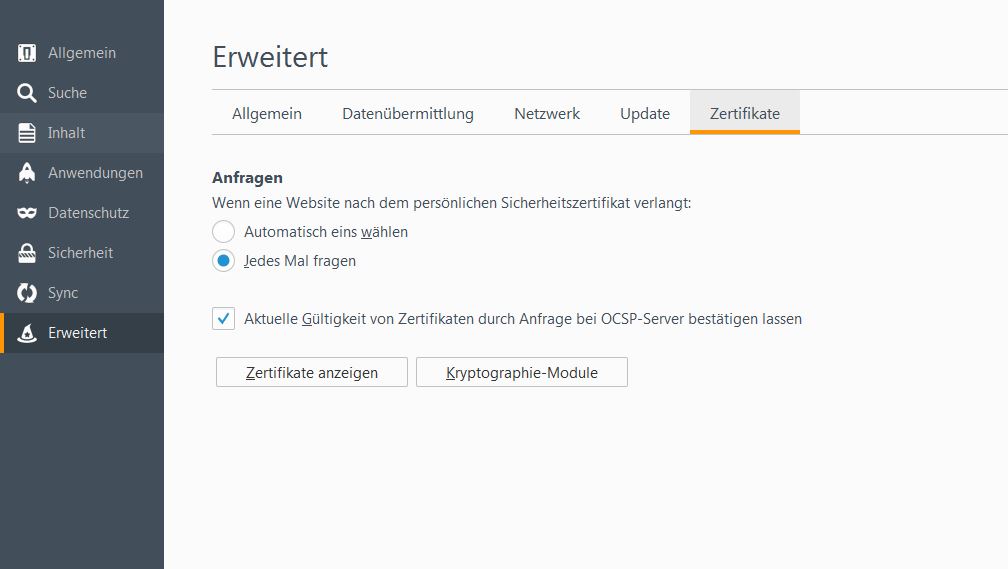Uncheck the OCSP-Server validity checkbox
Image resolution: width=1008 pixels, height=569 pixels.
pyautogui.click(x=224, y=319)
